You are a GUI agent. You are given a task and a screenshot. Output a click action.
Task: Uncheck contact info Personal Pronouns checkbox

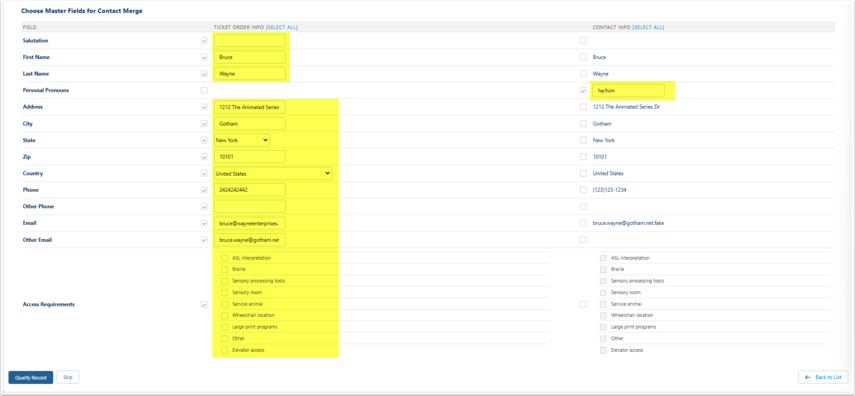click(583, 91)
